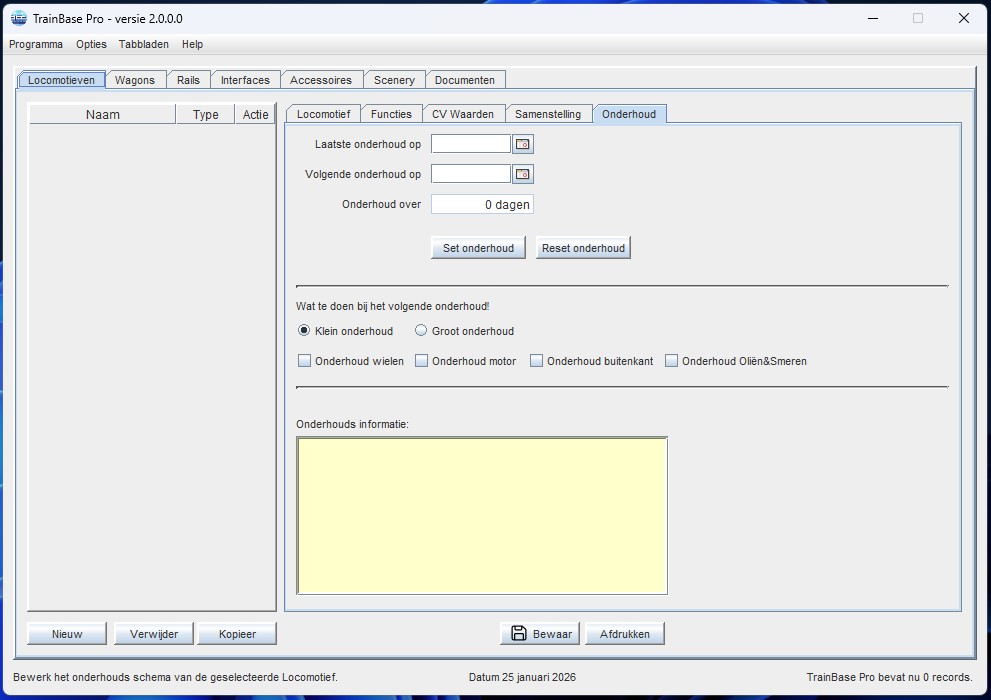
Task: Click in the Onderhouds informatie text area
Action: click(482, 516)
